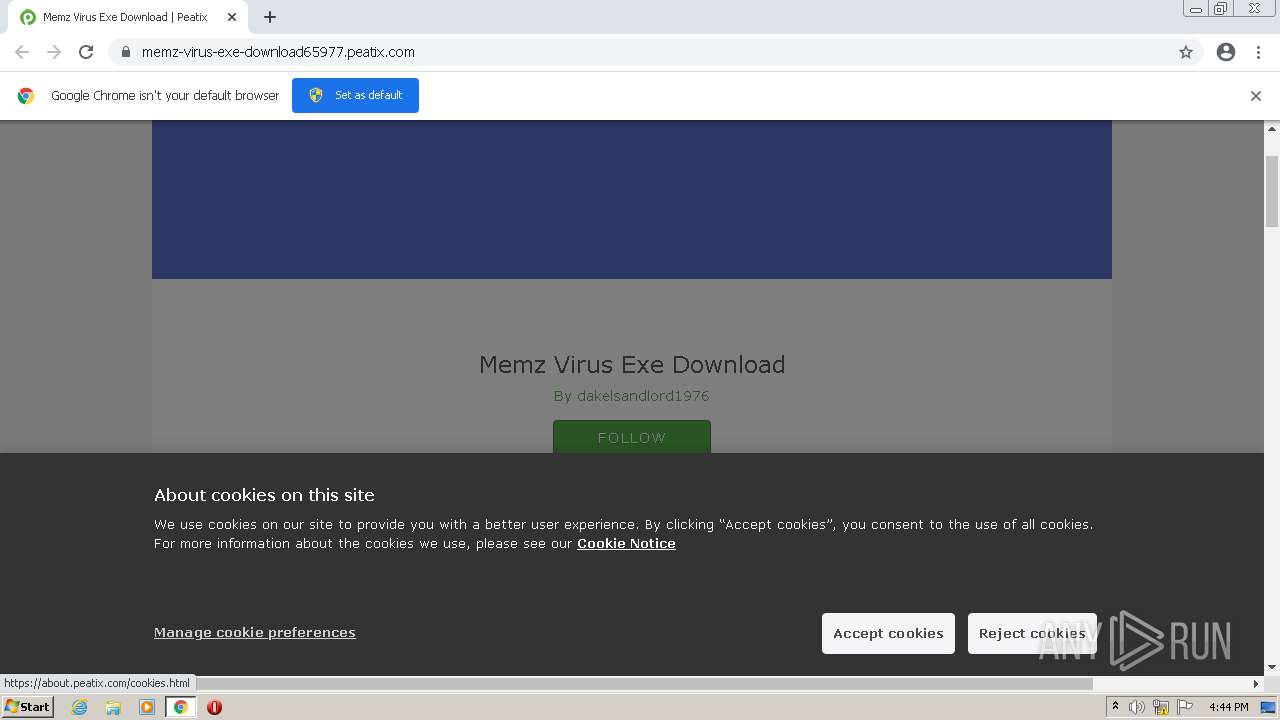Reload the page

coord(86,52)
